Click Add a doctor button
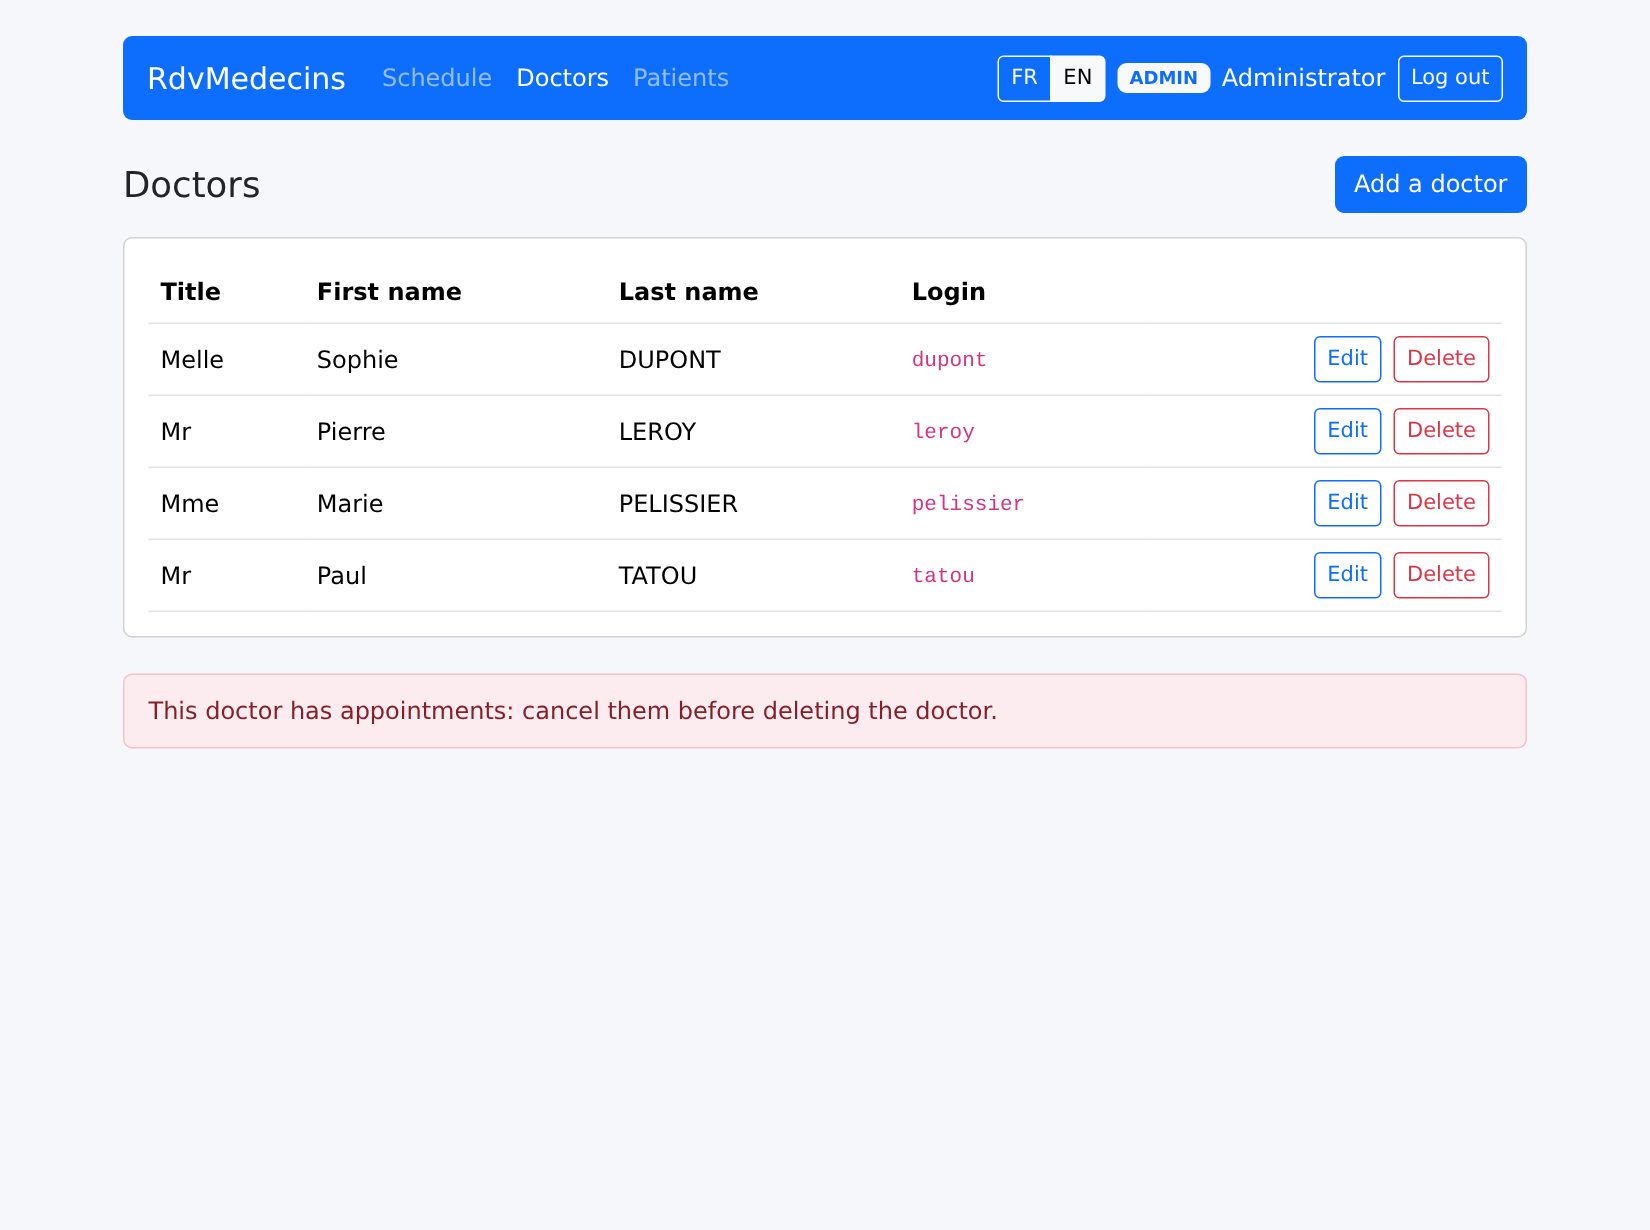Image resolution: width=1650 pixels, height=1230 pixels. (x=1430, y=184)
